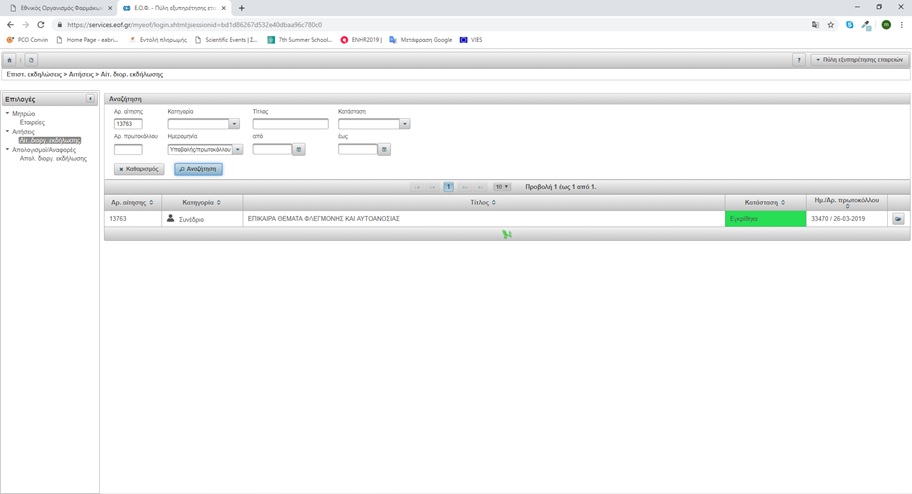Open the application folder icon in row 13763
The image size is (912, 494).
click(897, 219)
